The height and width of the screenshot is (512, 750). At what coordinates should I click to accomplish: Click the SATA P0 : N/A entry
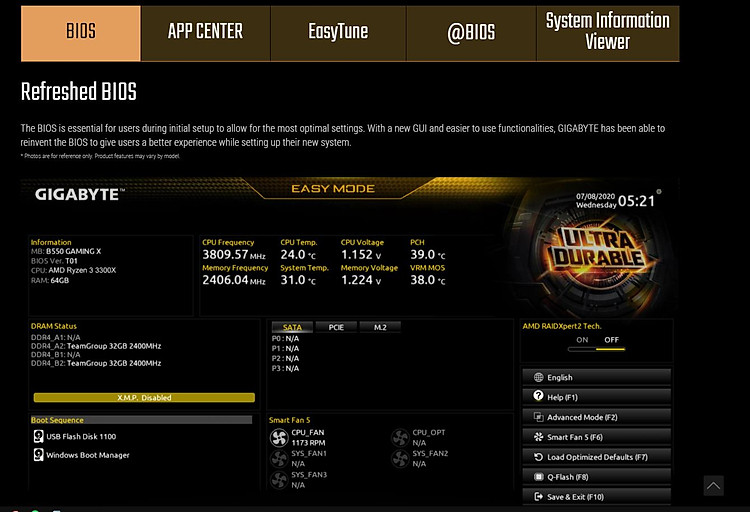pos(286,338)
